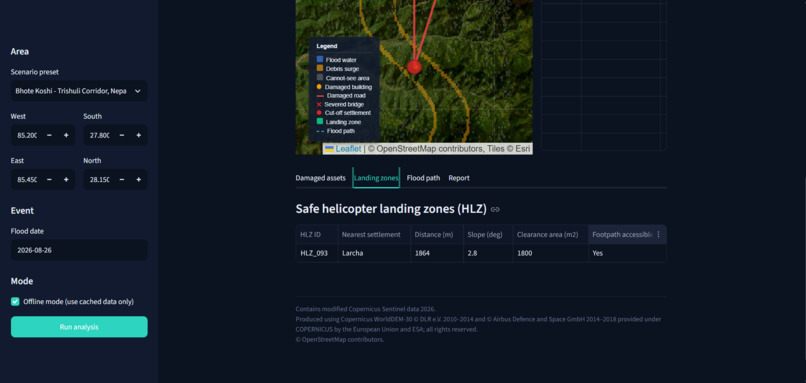Select the Landing zones tab
The width and height of the screenshot is (806, 383).
coord(376,178)
